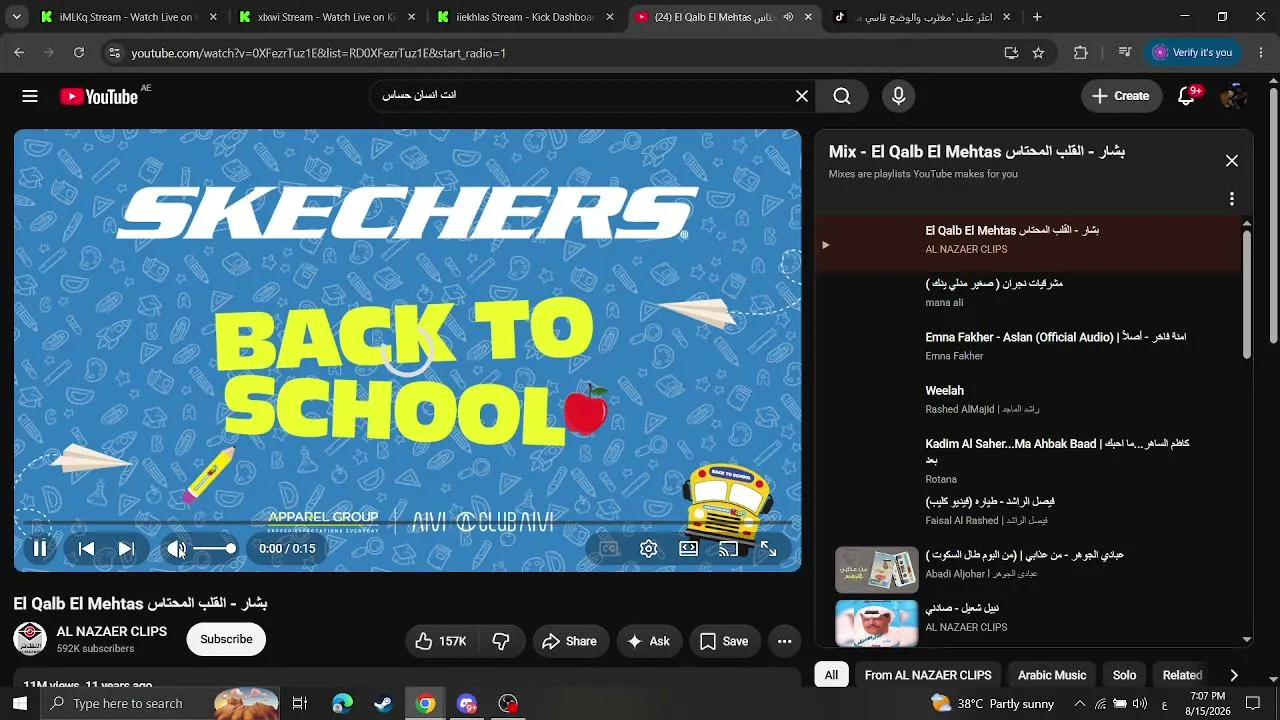Play Weelah by Rashed AlMajid
Image resolution: width=1280 pixels, height=720 pixels.
[x=1028, y=402]
